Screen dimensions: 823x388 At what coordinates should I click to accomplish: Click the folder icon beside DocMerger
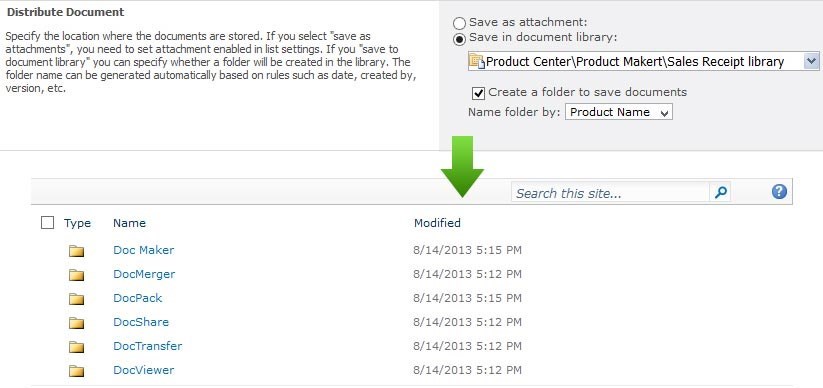point(77,275)
